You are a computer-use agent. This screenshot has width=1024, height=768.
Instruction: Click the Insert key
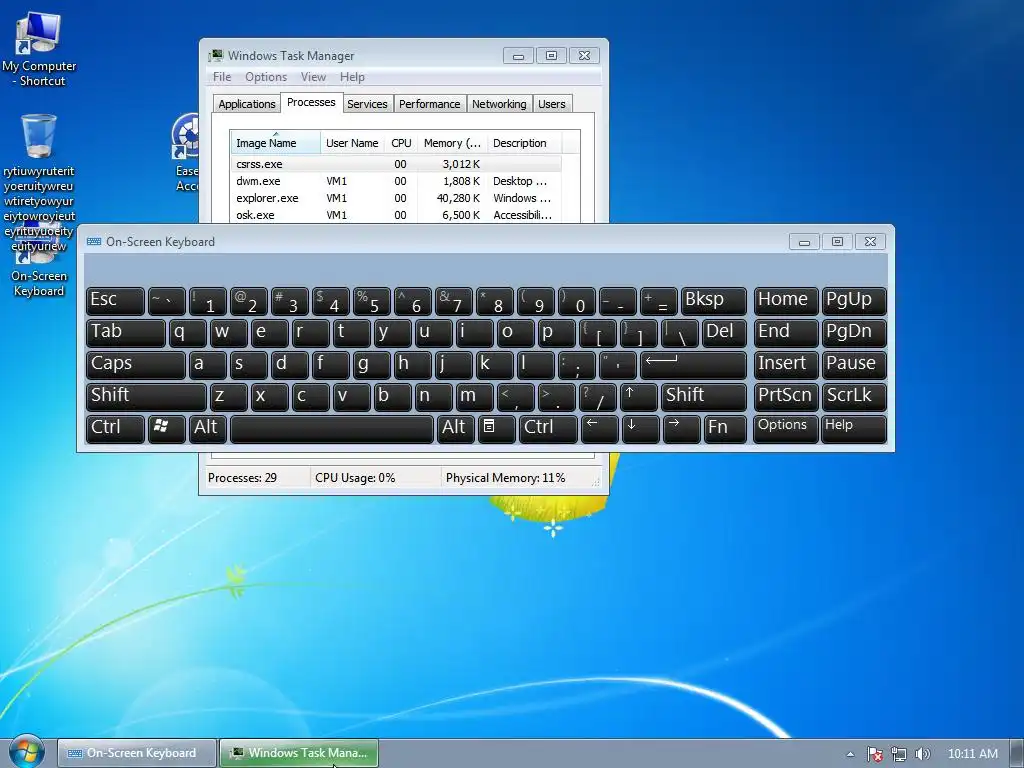[786, 365]
